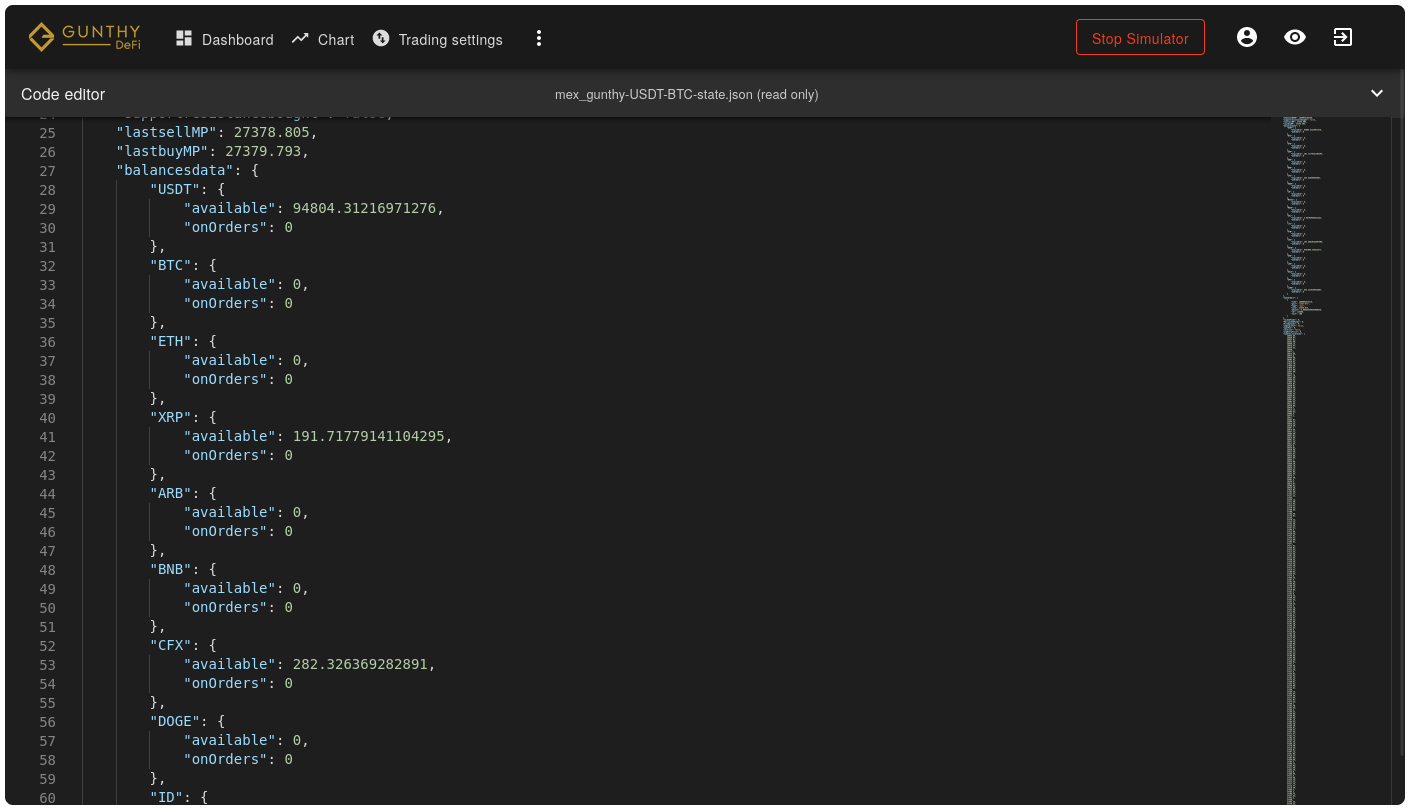The image size is (1410, 810).
Task: Click line number 58 in the gutter
Action: [47, 760]
